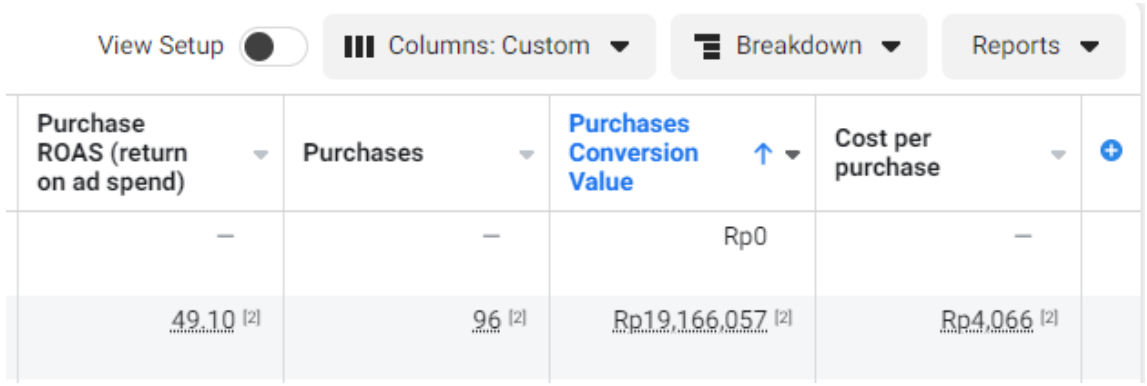Open Purchases Conversion Value column options arrow
1147x386 pixels.
point(793,154)
